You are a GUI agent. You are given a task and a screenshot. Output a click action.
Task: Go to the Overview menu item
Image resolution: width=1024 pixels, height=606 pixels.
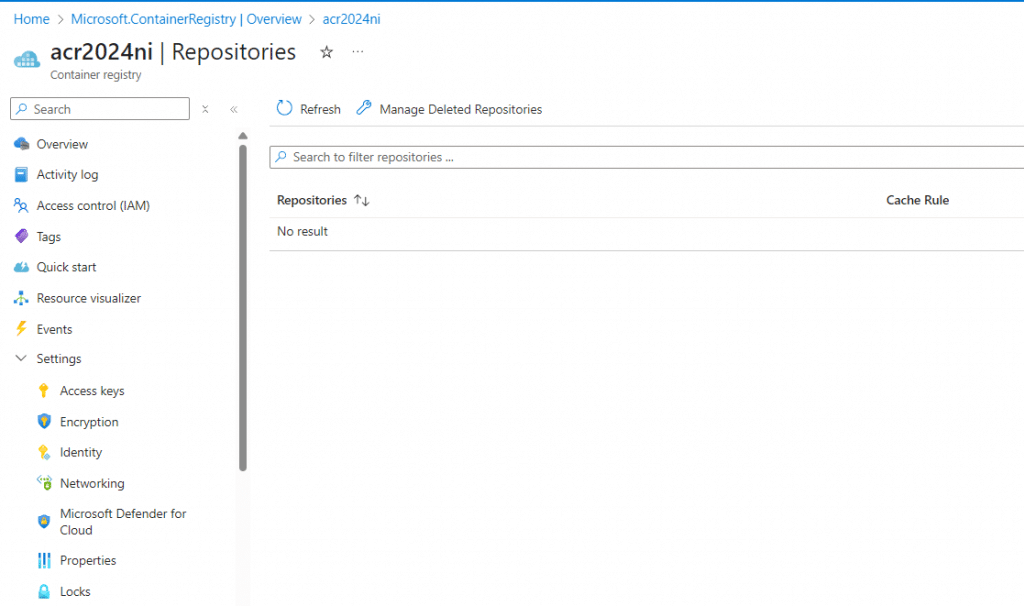pyautogui.click(x=62, y=144)
